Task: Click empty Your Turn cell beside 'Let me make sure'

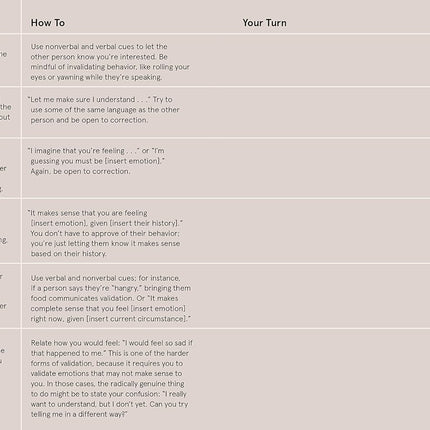Action: coord(333,113)
